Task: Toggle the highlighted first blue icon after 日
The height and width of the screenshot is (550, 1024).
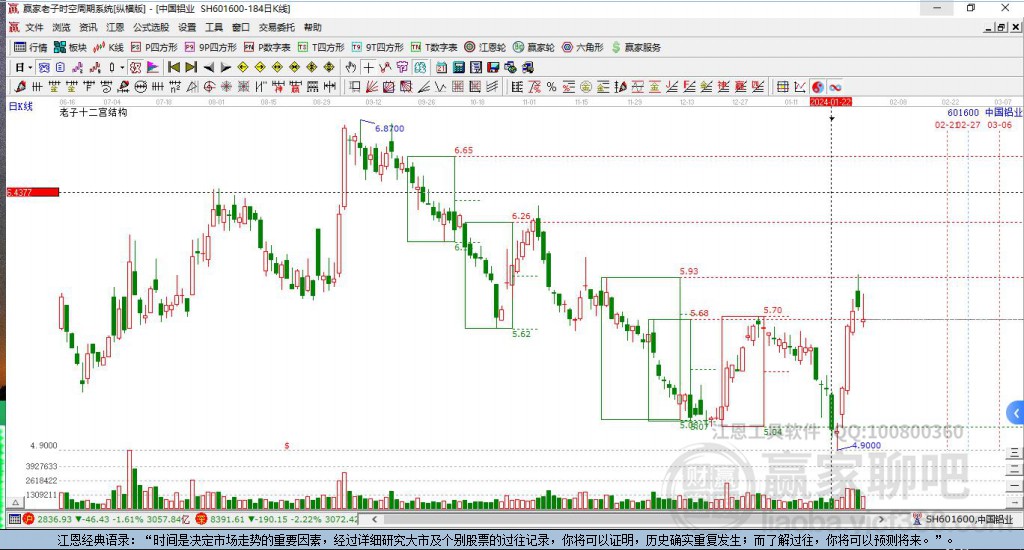Action: click(43, 67)
